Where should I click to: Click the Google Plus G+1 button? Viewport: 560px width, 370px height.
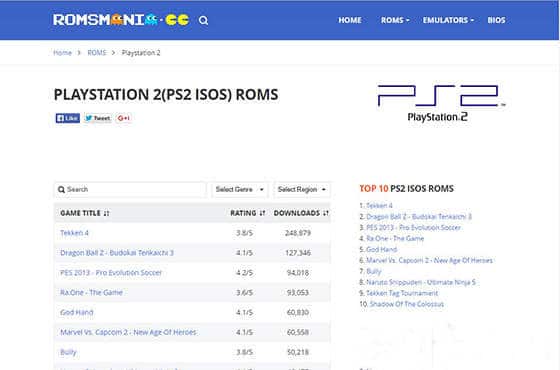[x=124, y=118]
